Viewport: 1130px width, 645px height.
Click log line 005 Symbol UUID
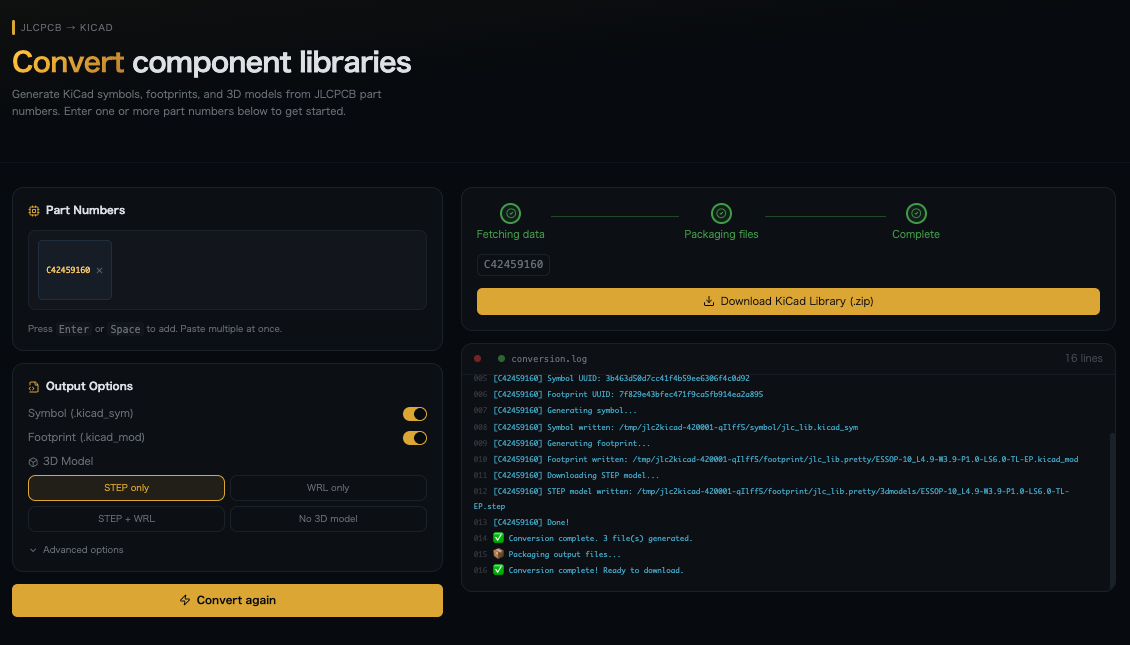621,378
